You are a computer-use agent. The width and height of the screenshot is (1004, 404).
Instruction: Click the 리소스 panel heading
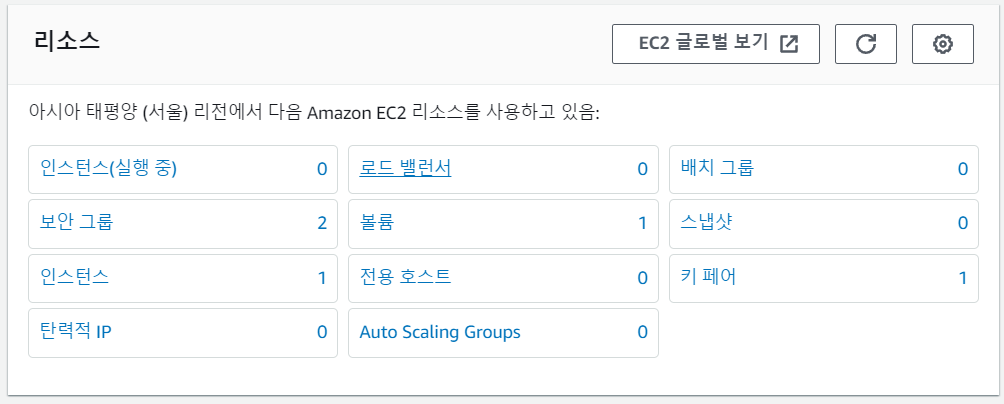(x=67, y=41)
